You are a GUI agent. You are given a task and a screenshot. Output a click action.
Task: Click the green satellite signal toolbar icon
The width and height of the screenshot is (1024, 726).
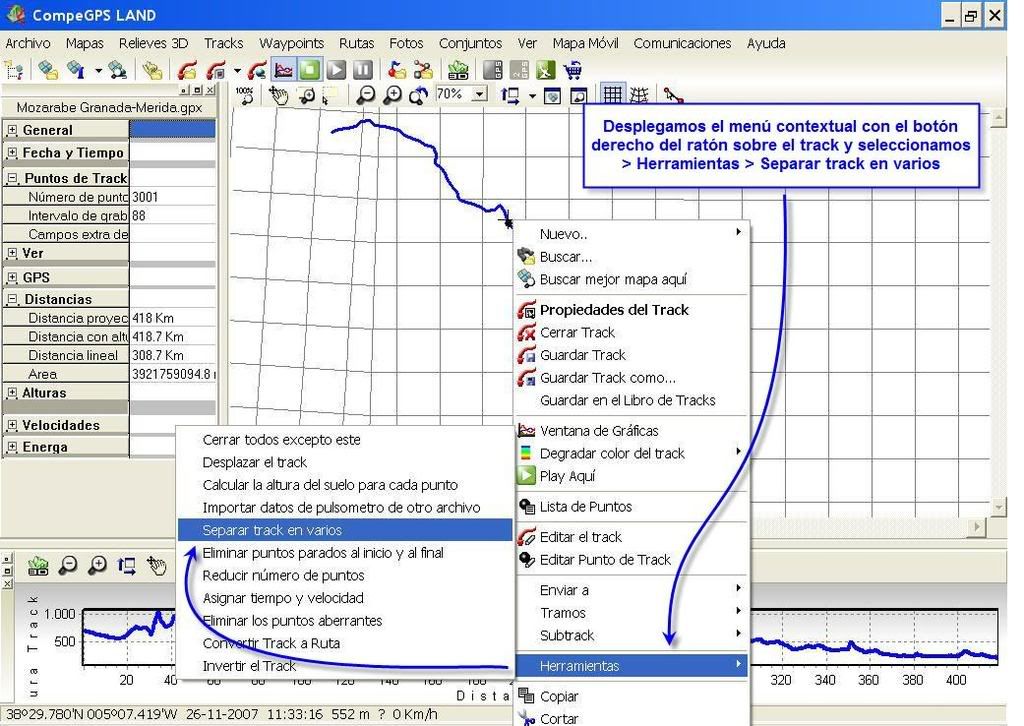click(x=545, y=70)
